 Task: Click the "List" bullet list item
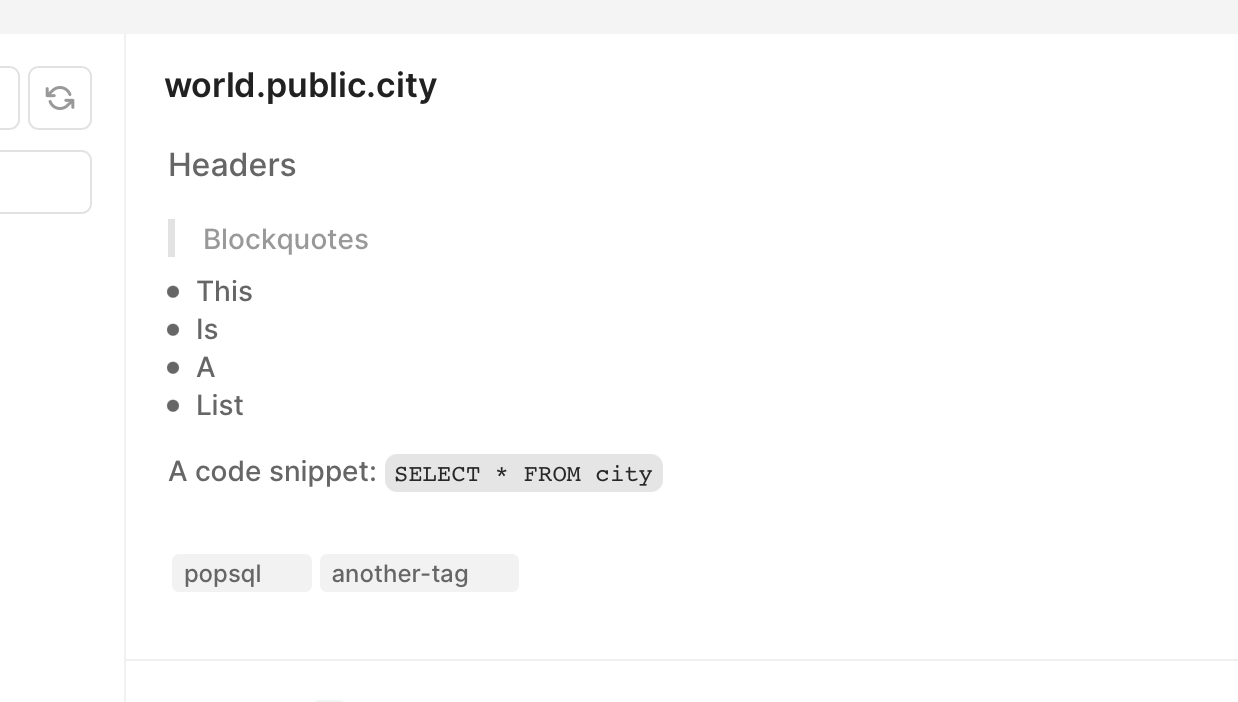220,405
